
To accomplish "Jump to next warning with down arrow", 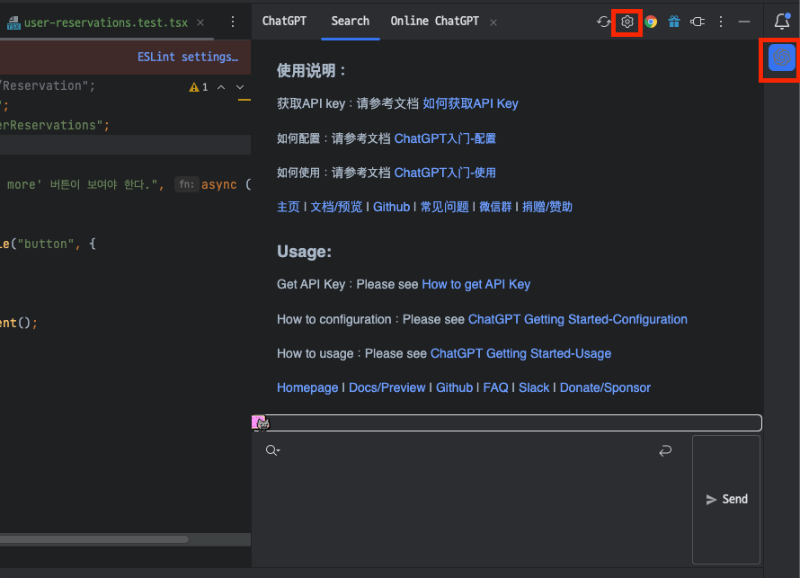I will (239, 87).
